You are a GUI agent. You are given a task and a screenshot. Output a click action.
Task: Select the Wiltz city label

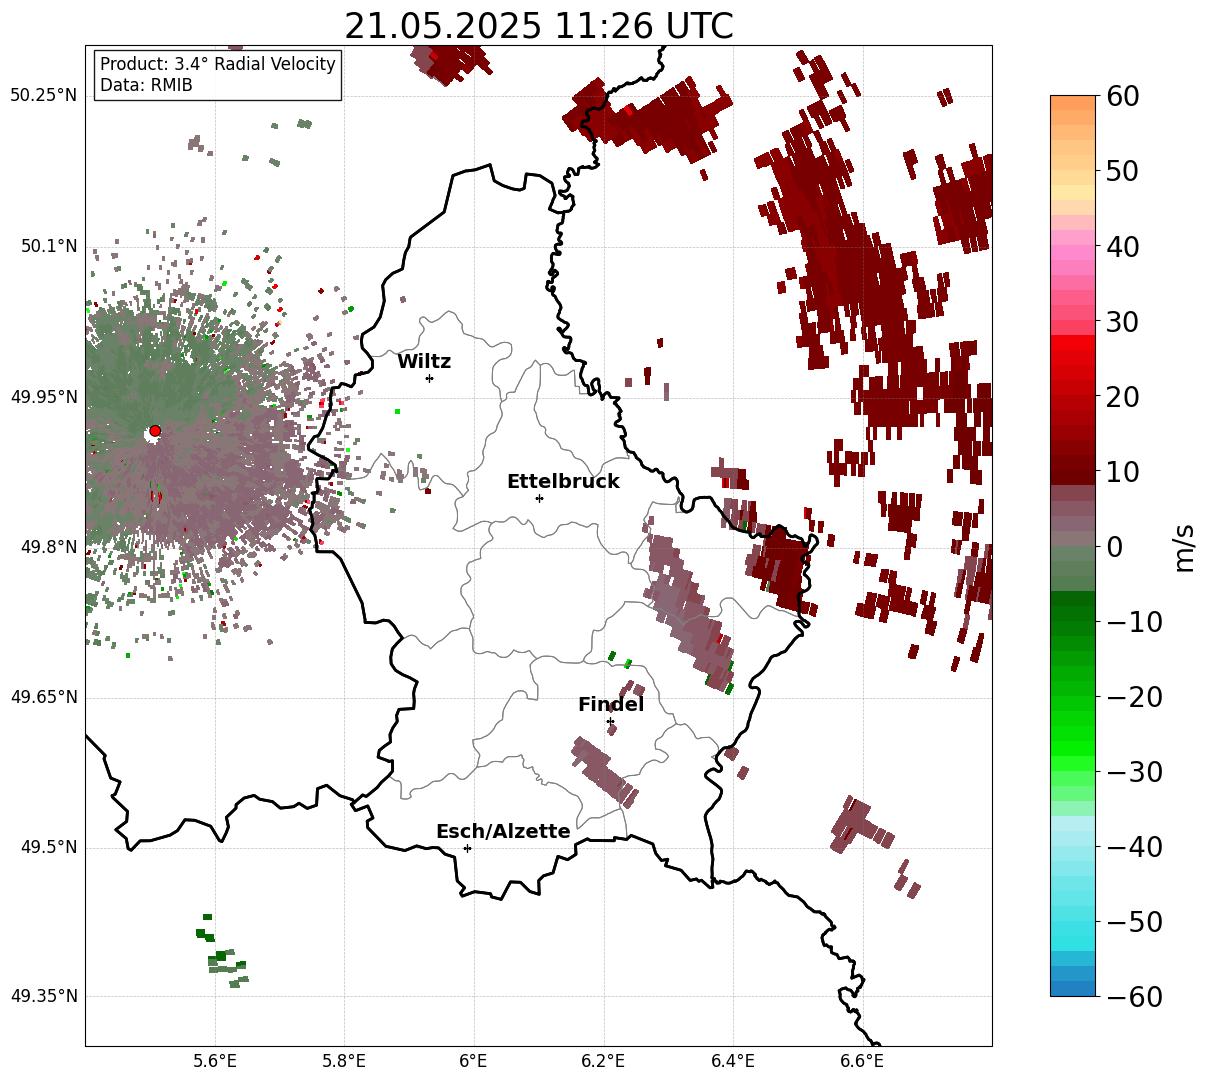[424, 362]
